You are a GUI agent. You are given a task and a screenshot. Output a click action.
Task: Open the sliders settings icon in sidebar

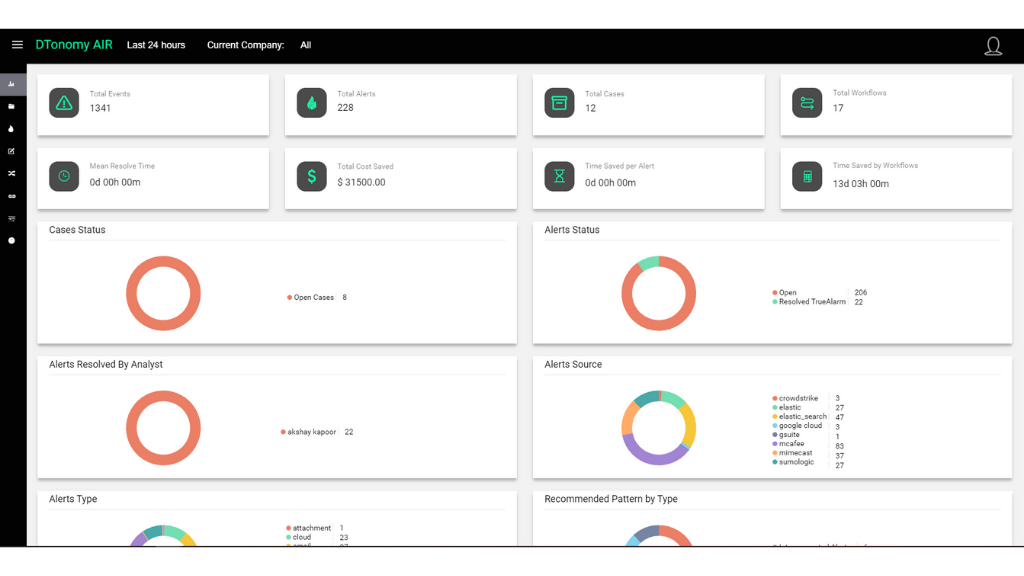pyautogui.click(x=12, y=218)
